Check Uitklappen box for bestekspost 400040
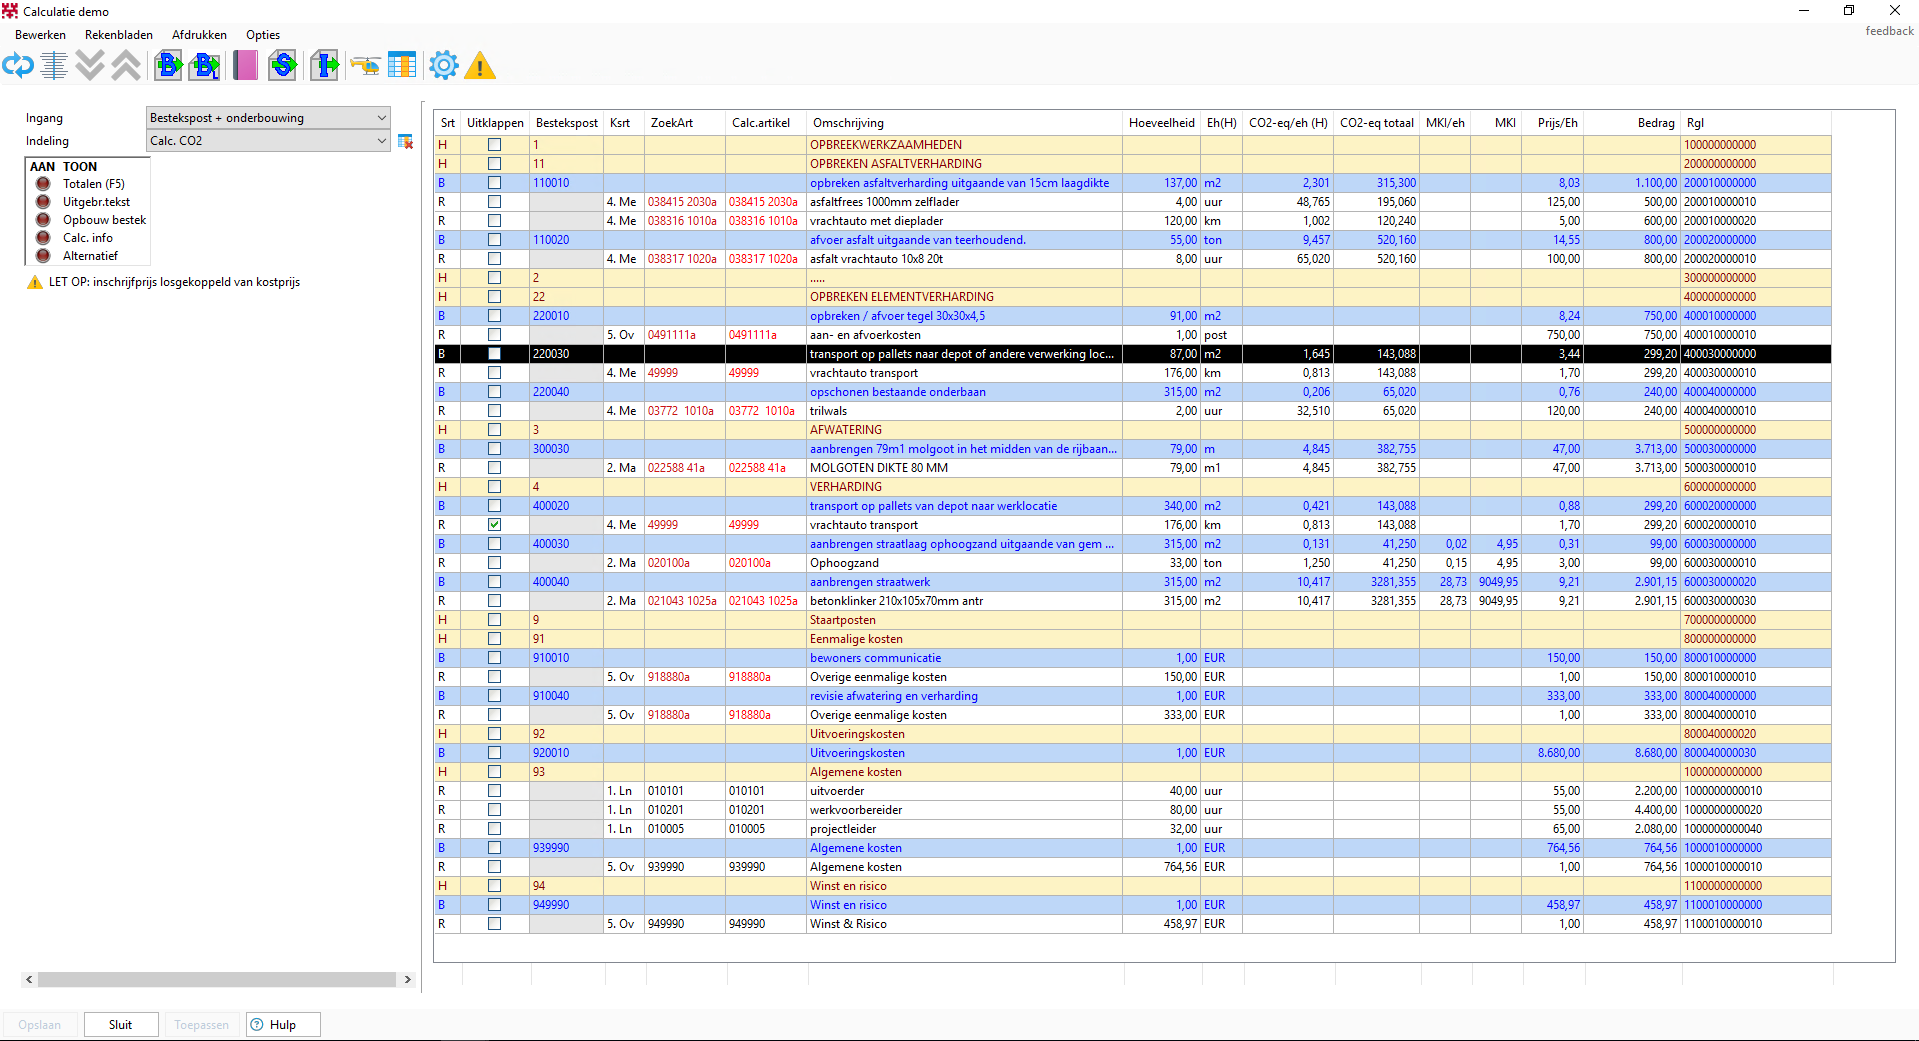 494,582
